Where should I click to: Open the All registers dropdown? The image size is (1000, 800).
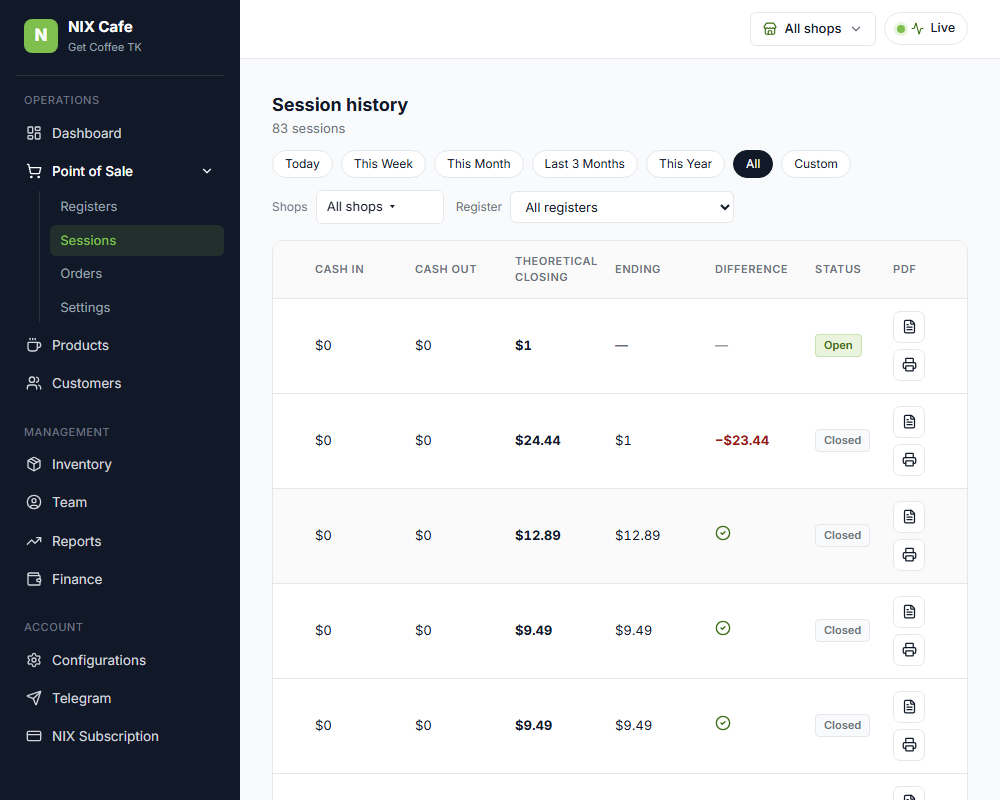[x=622, y=207]
